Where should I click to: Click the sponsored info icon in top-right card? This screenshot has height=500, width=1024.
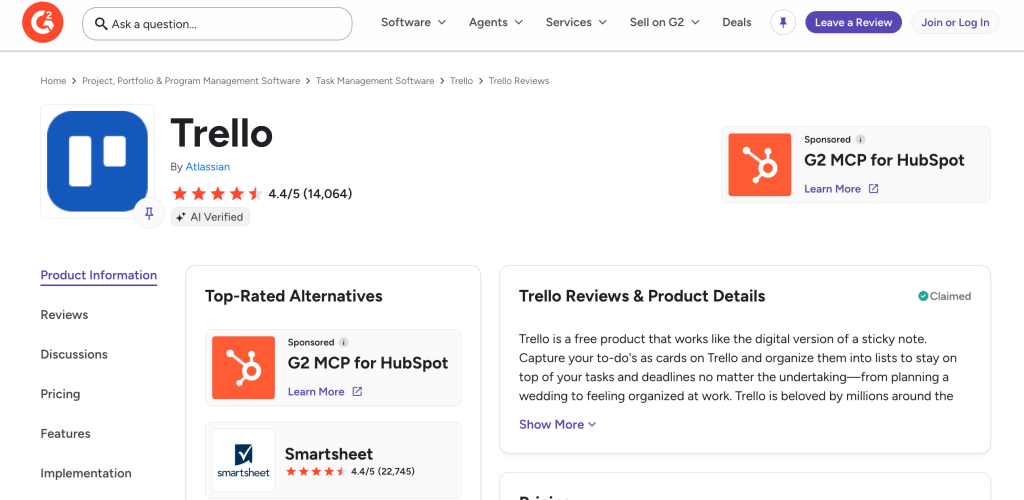pos(860,140)
